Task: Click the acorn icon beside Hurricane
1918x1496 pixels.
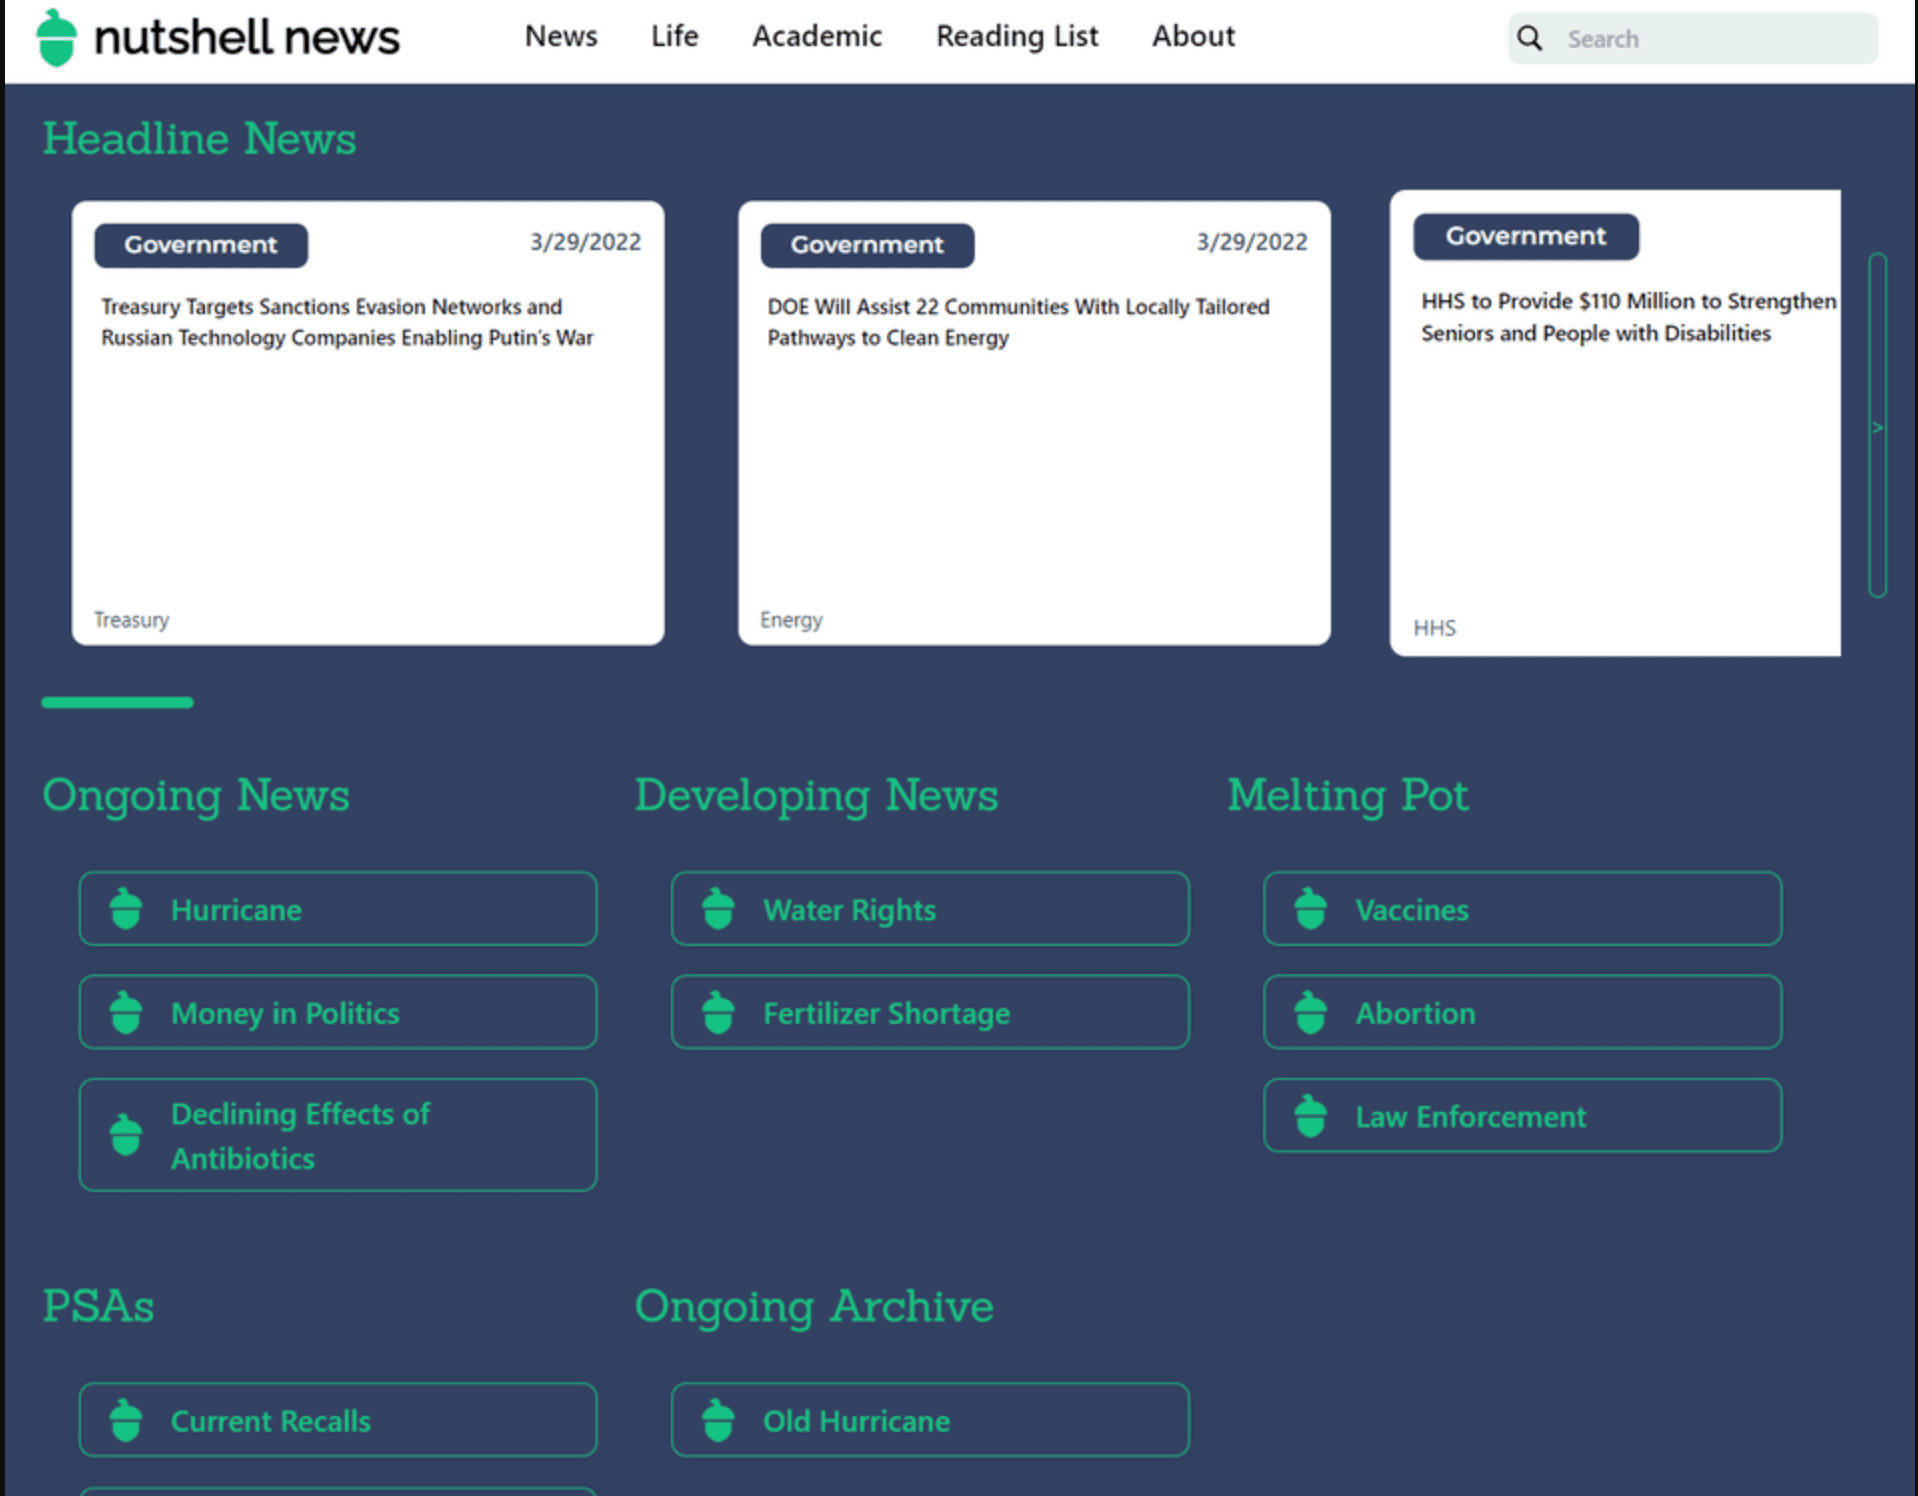Action: pos(125,908)
